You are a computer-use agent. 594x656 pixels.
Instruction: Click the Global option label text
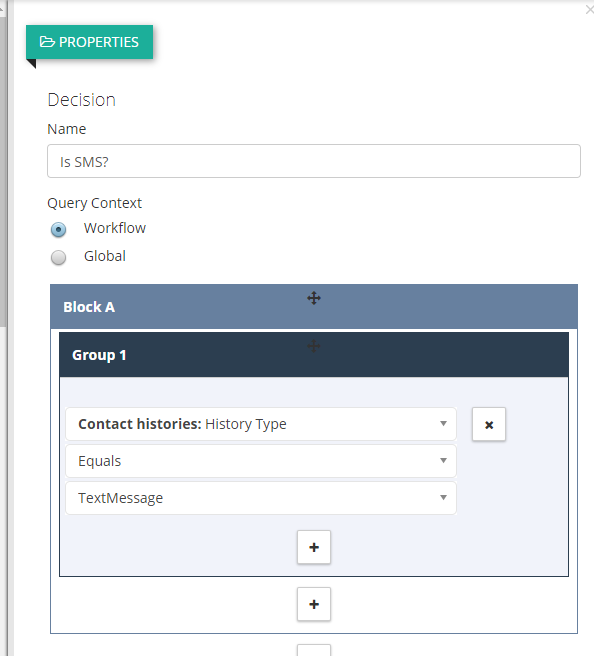pos(105,256)
